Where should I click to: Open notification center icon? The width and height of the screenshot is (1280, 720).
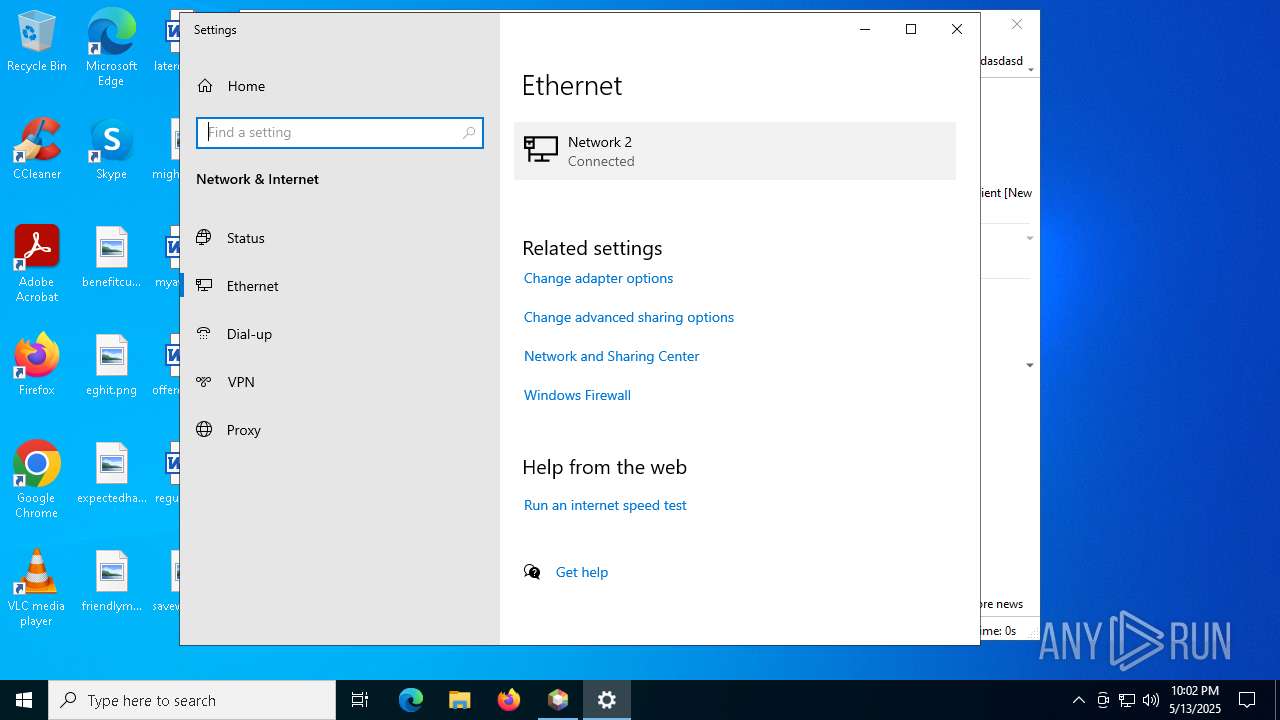pyautogui.click(x=1247, y=700)
